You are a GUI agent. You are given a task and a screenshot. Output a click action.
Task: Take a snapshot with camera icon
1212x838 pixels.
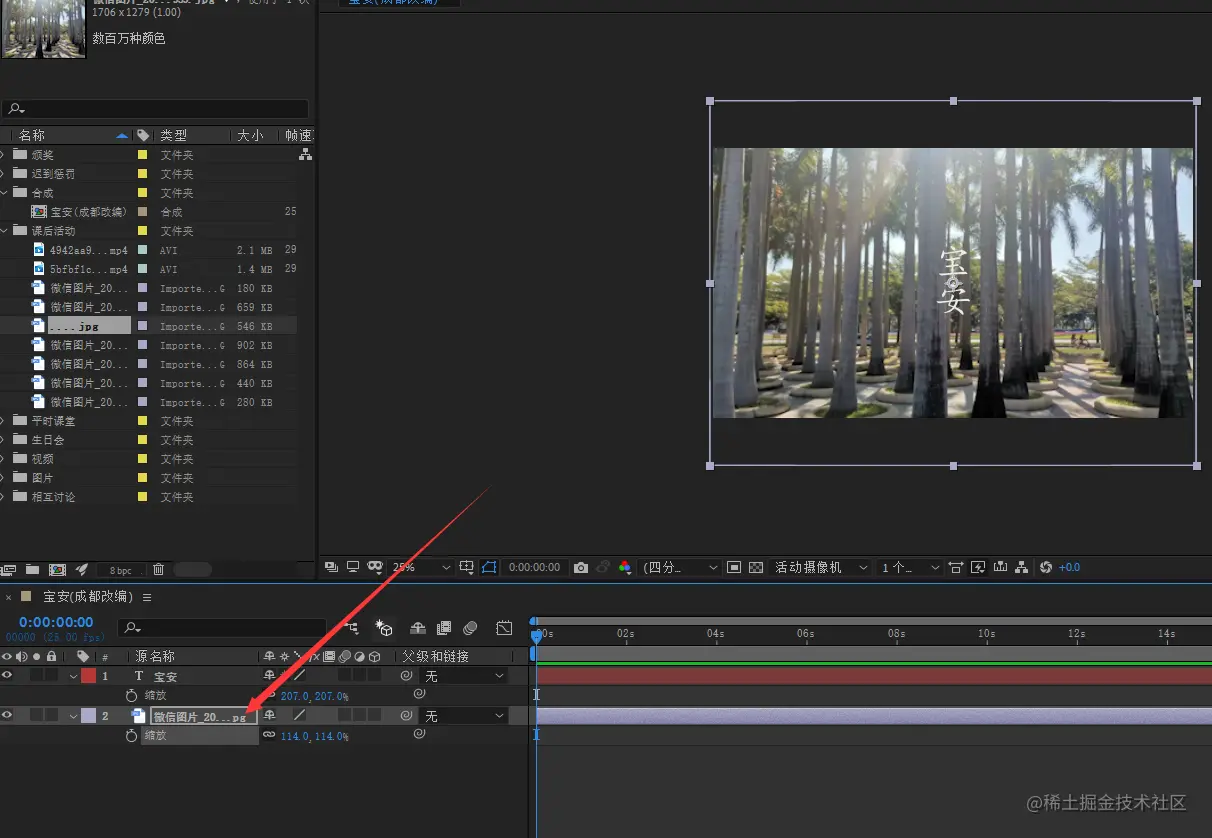coord(581,567)
